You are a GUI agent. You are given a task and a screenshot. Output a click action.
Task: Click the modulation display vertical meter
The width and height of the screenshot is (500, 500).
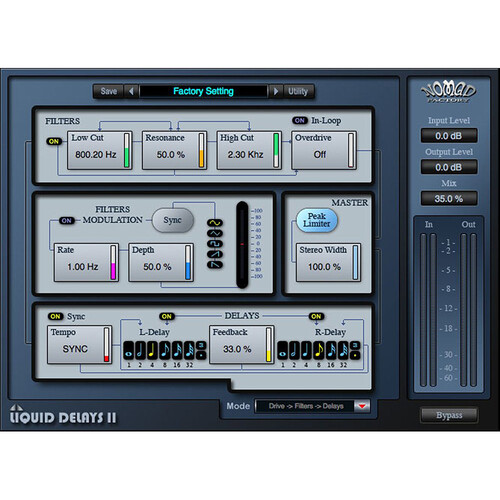coord(242,244)
